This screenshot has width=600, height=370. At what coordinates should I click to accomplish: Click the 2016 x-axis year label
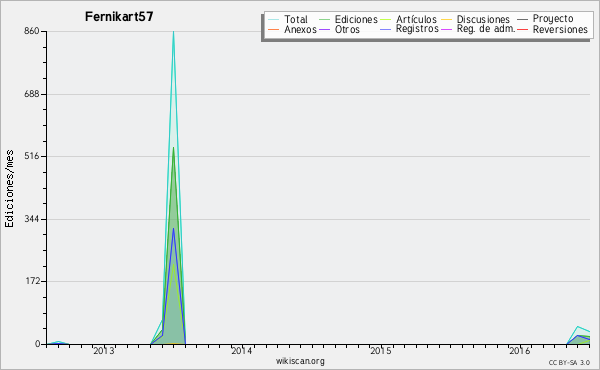pos(520,351)
